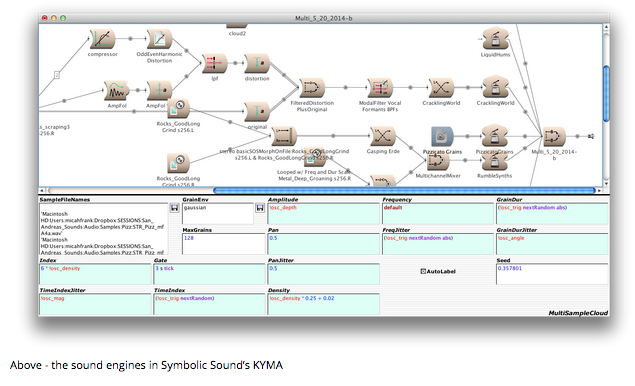
Task: Select the Gasping Erde node icon
Action: point(383,136)
